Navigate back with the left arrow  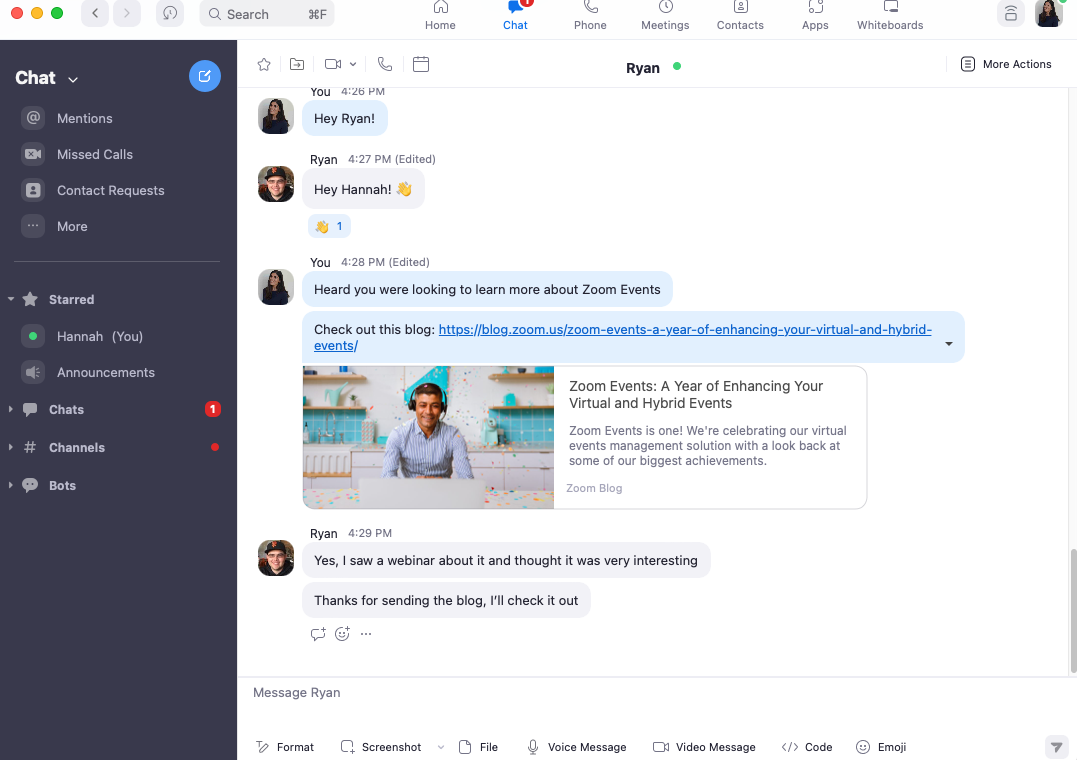95,14
